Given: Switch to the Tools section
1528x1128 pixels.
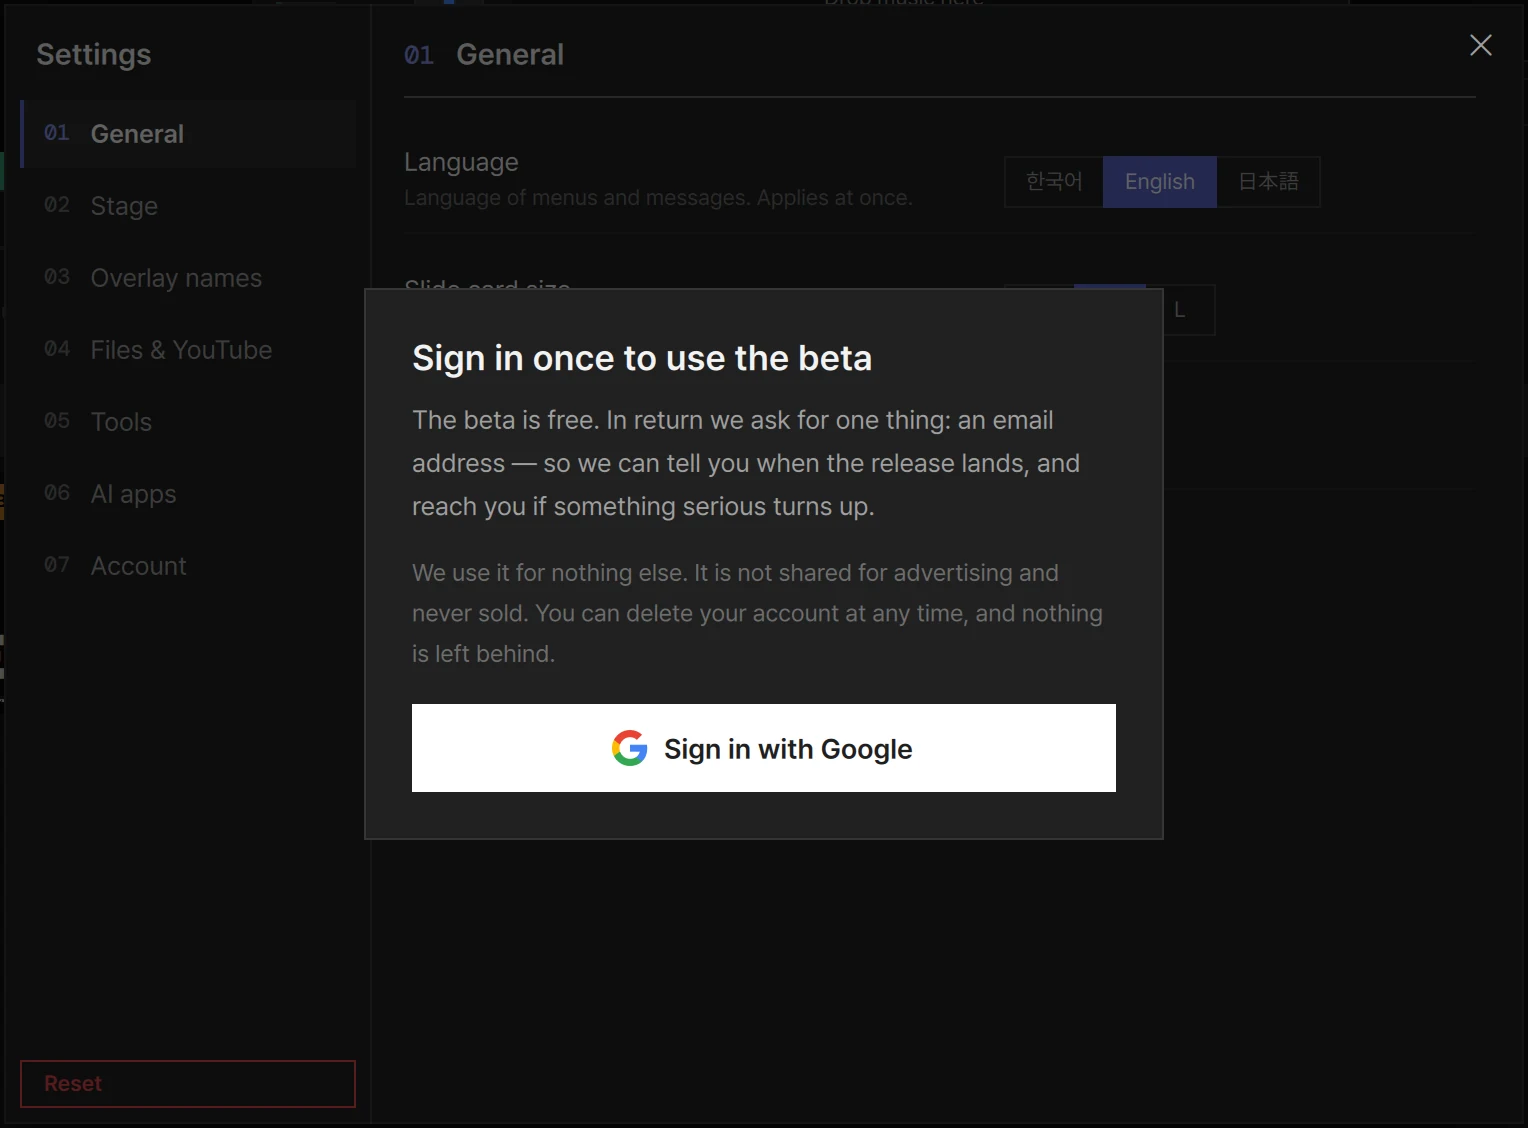Looking at the screenshot, I should 188,422.
